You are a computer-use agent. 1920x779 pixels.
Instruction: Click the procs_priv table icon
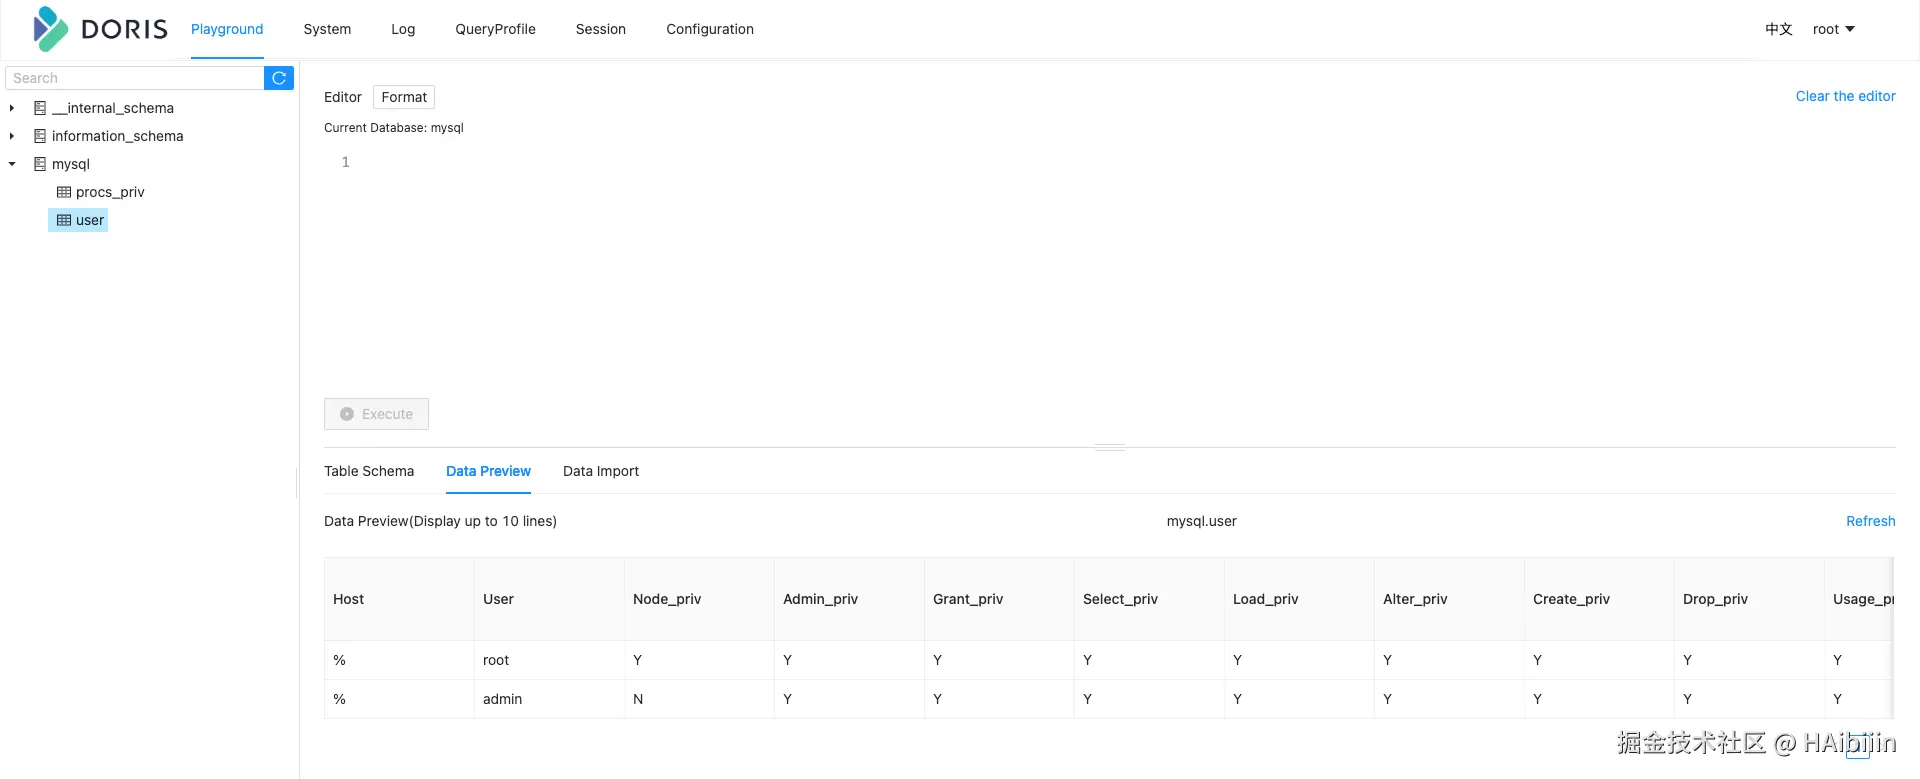64,192
